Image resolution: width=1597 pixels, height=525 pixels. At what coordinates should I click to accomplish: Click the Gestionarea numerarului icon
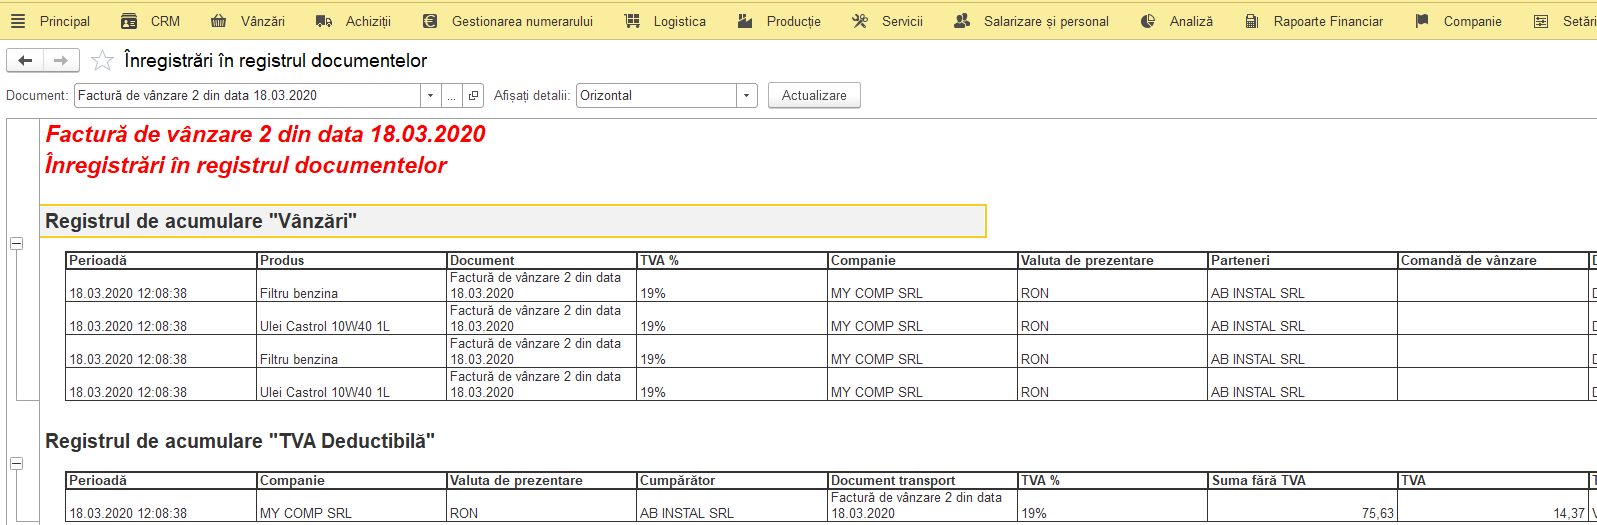click(x=430, y=21)
